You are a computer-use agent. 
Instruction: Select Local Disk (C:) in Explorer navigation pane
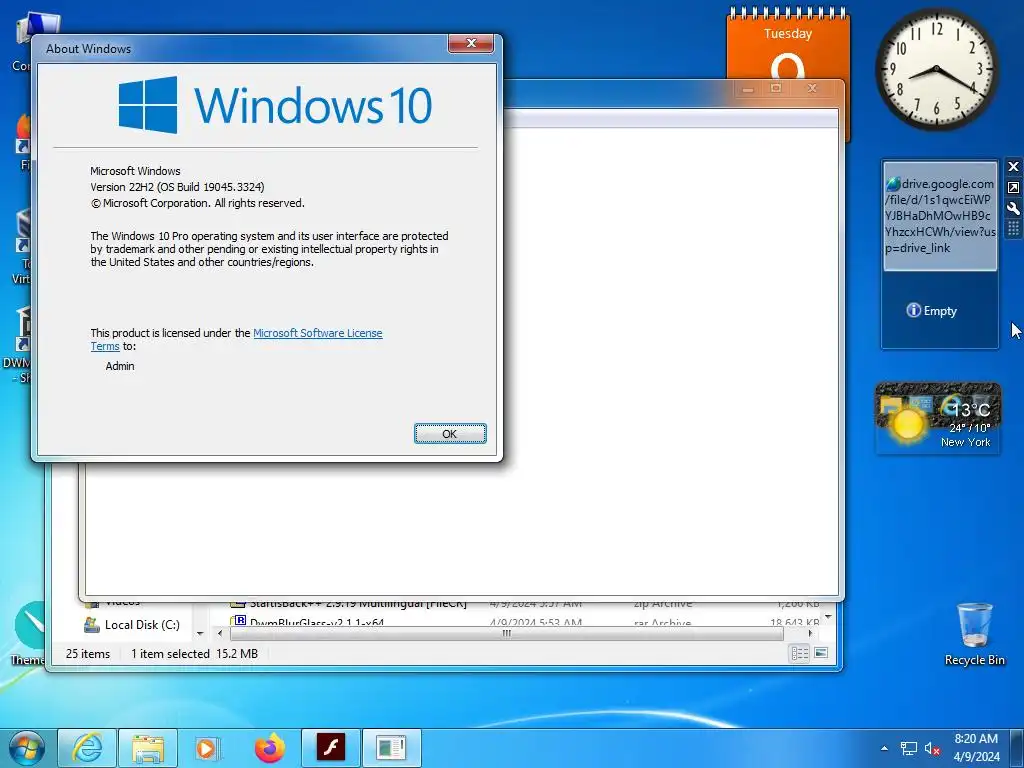pyautogui.click(x=132, y=625)
